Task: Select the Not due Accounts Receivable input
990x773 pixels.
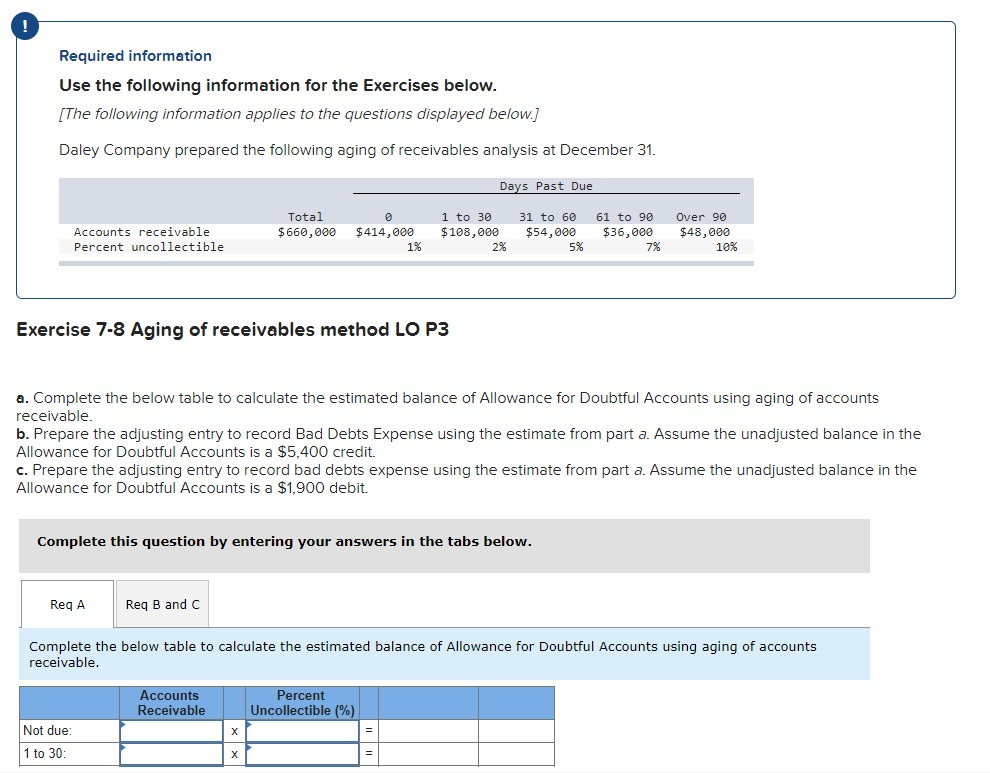Action: click(171, 731)
